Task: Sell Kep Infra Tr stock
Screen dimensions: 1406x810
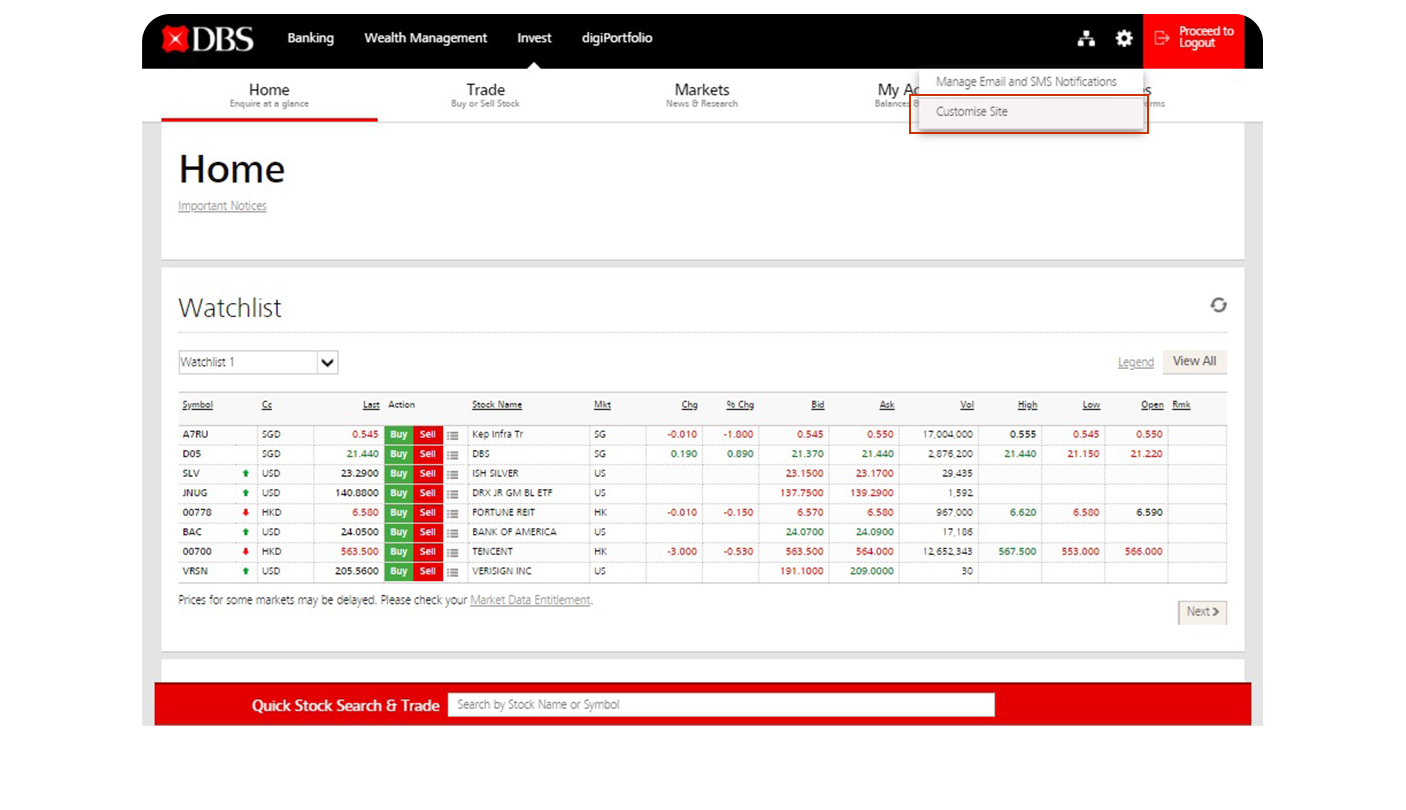Action: (428, 435)
